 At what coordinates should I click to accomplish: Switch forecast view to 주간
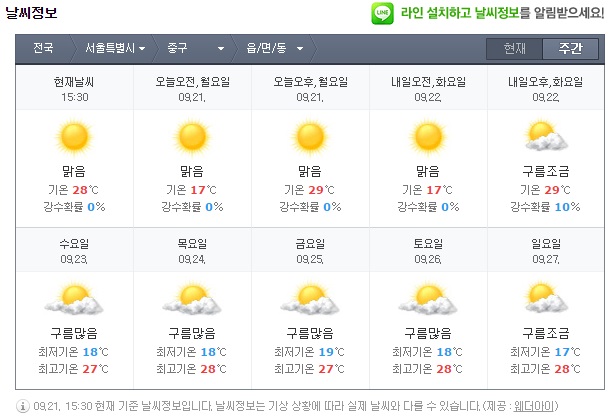tap(570, 48)
